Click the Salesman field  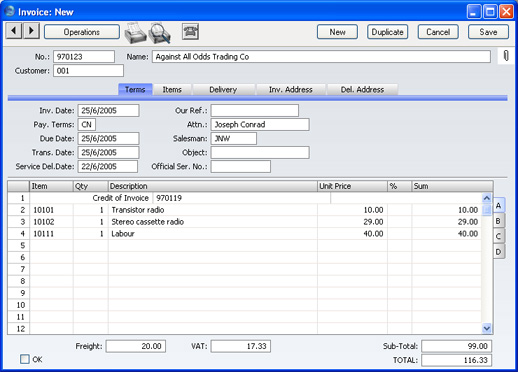coord(234,139)
